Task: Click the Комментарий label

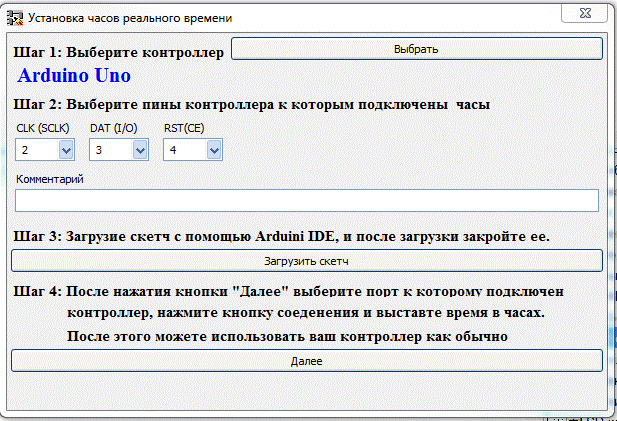Action: tap(50, 179)
